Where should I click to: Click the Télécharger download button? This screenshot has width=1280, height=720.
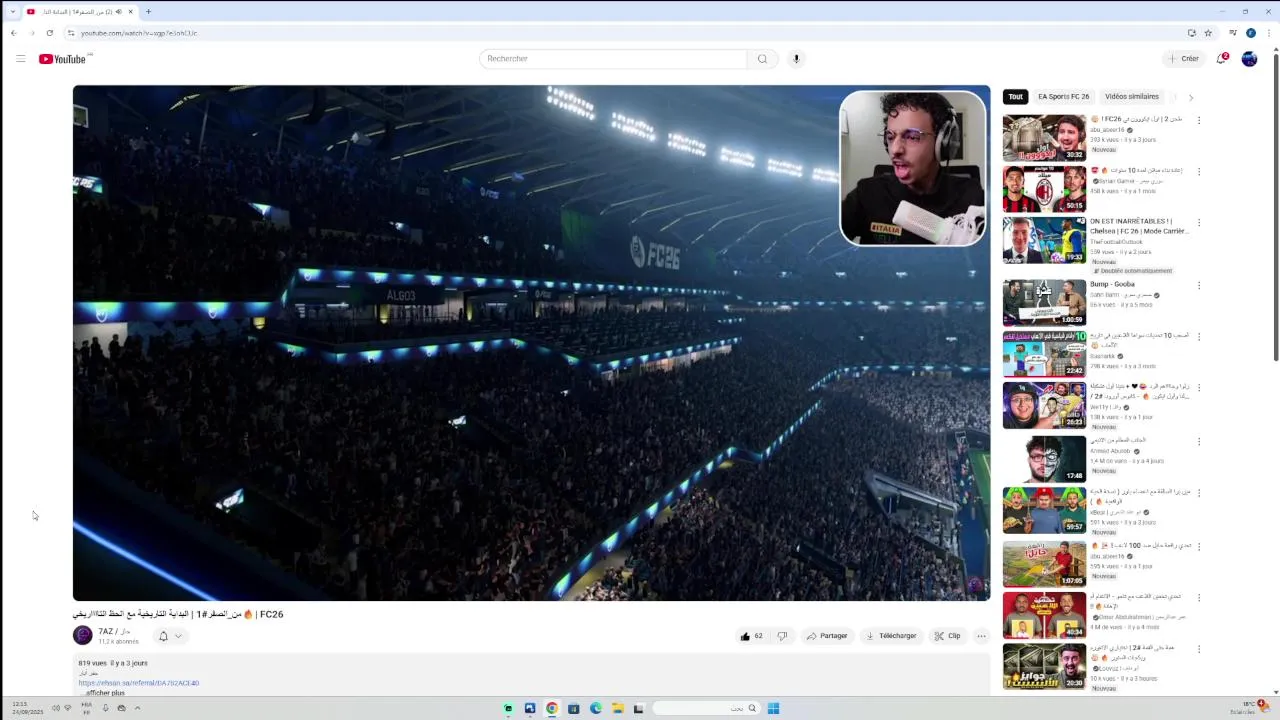[891, 636]
